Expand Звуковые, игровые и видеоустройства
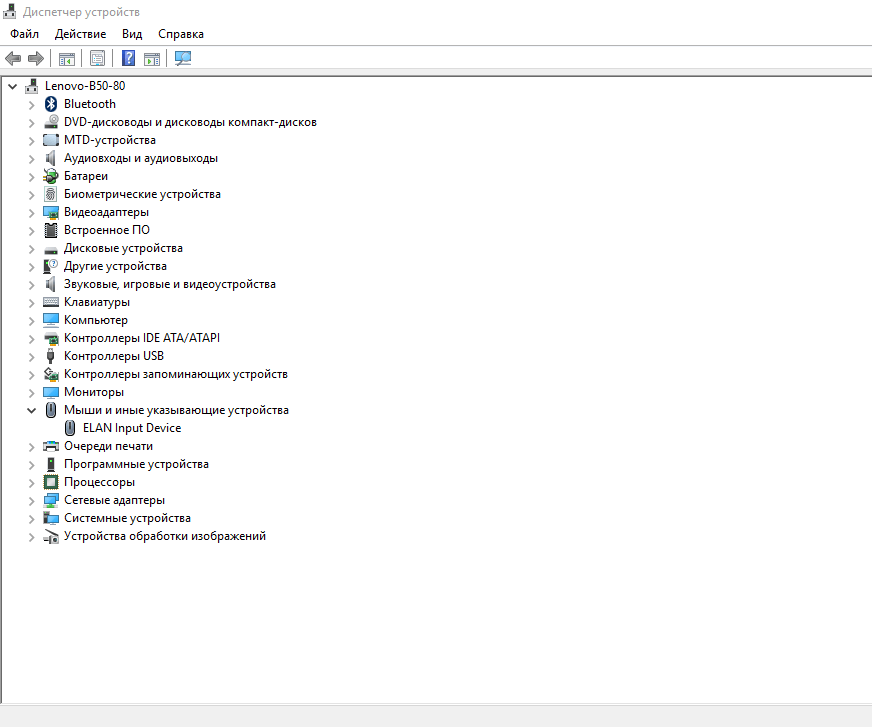 tap(31, 285)
